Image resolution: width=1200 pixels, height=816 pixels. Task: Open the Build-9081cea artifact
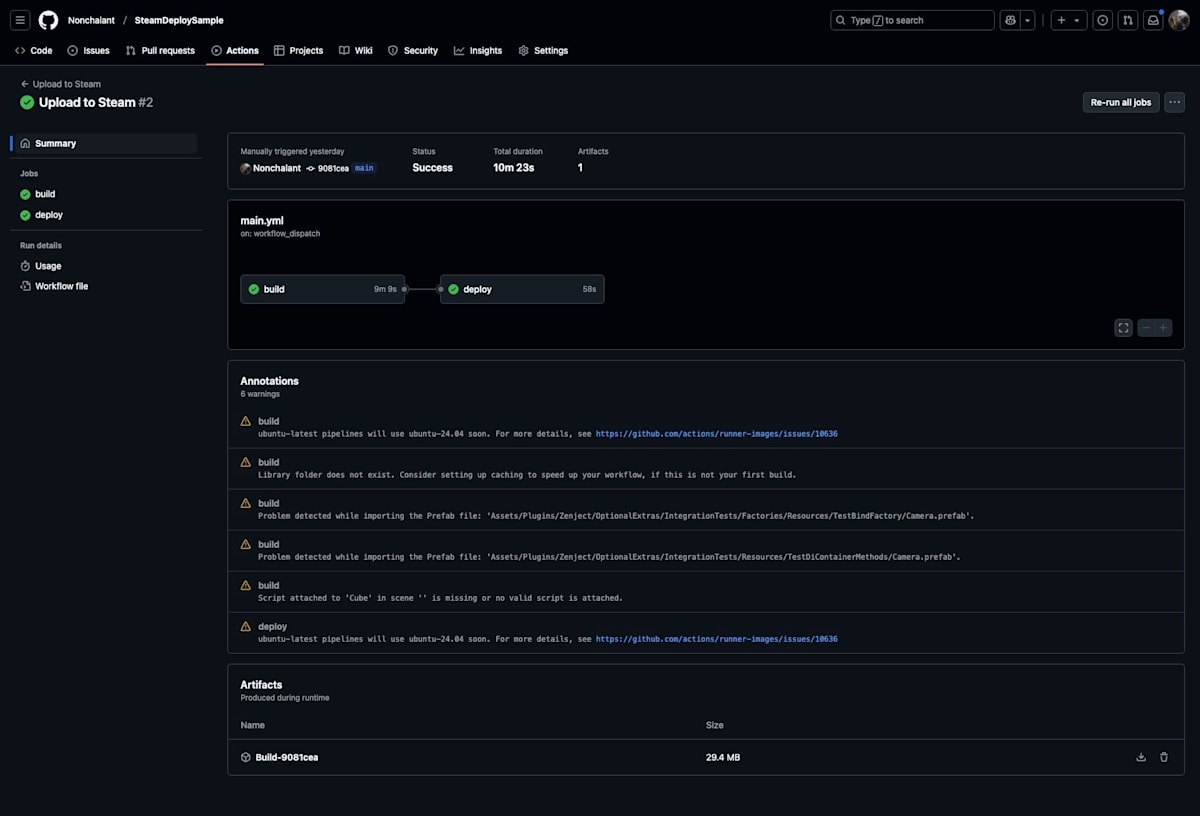(287, 757)
